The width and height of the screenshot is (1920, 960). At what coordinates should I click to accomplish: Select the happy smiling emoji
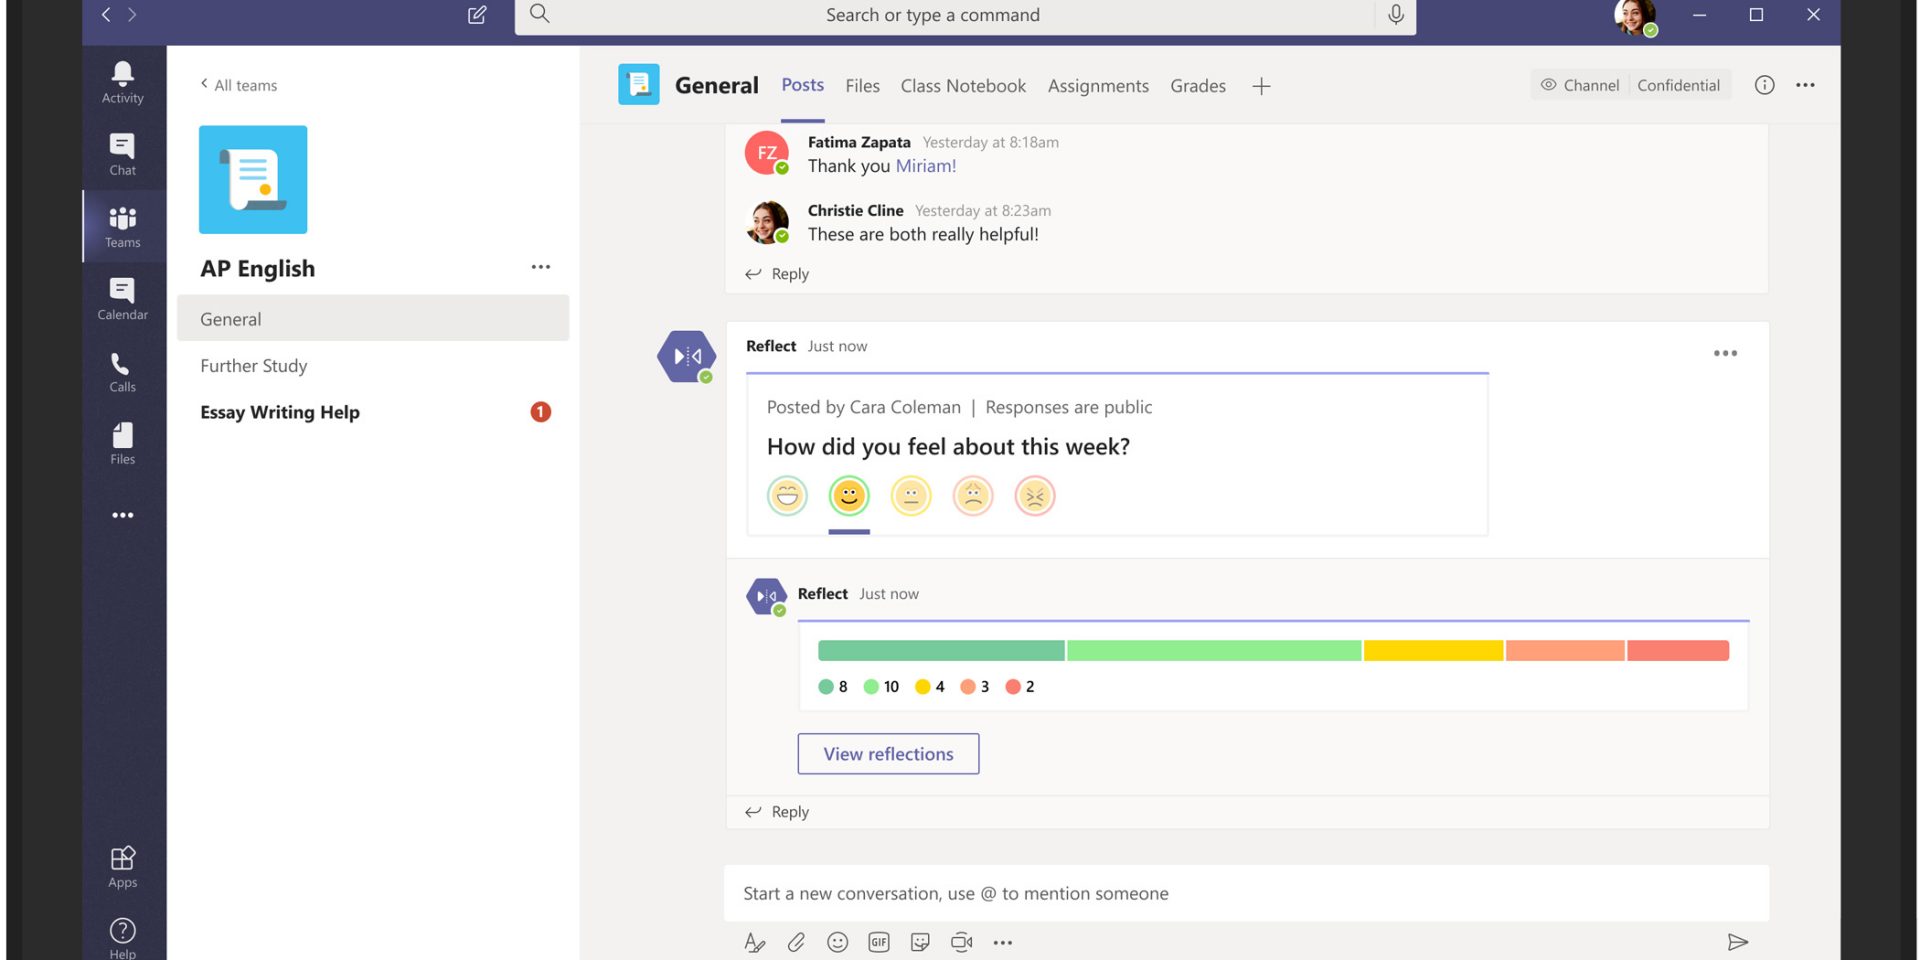tap(849, 496)
